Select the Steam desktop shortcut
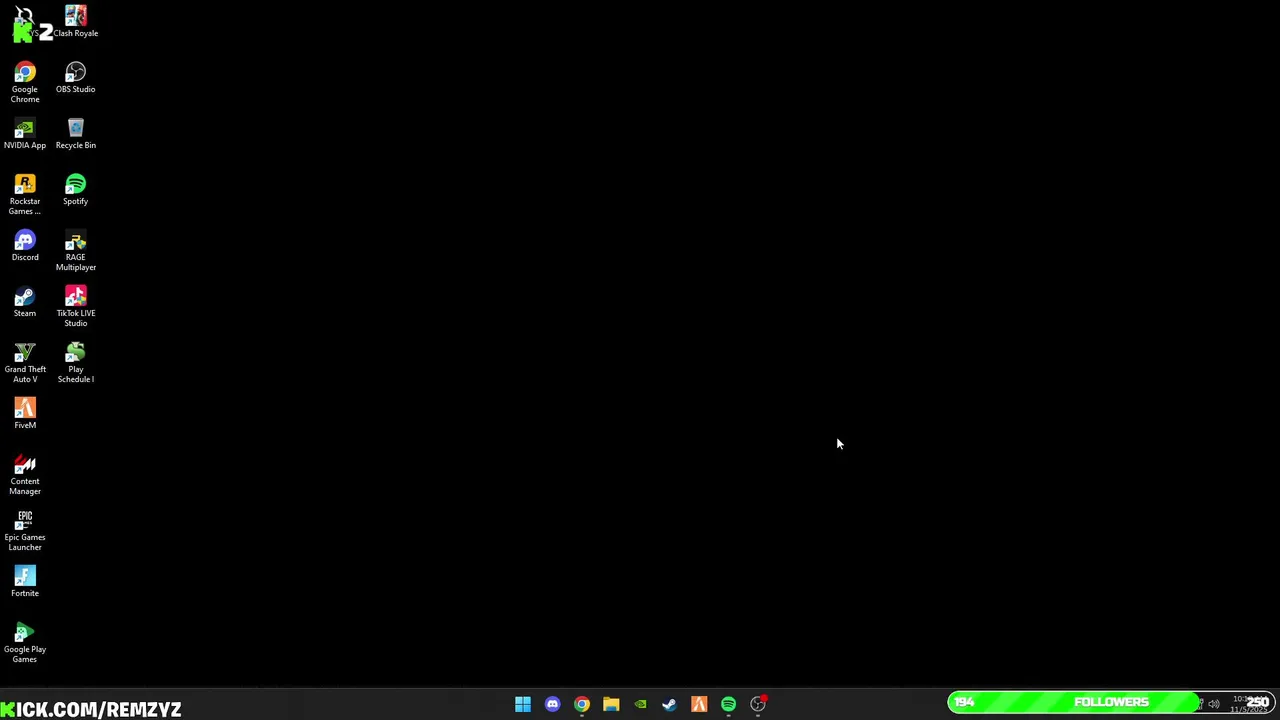Screen dimensions: 1280x720 25,302
